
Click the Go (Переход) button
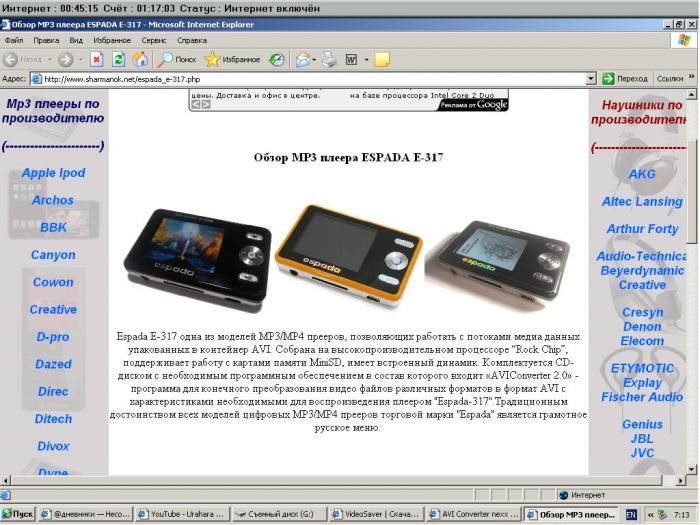(x=625, y=79)
